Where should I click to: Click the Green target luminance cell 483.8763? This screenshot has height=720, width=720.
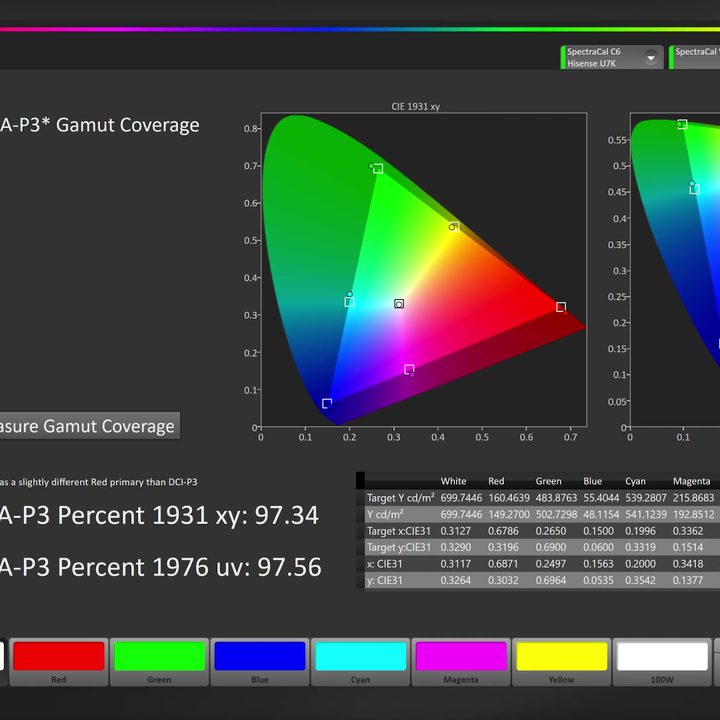(x=556, y=498)
